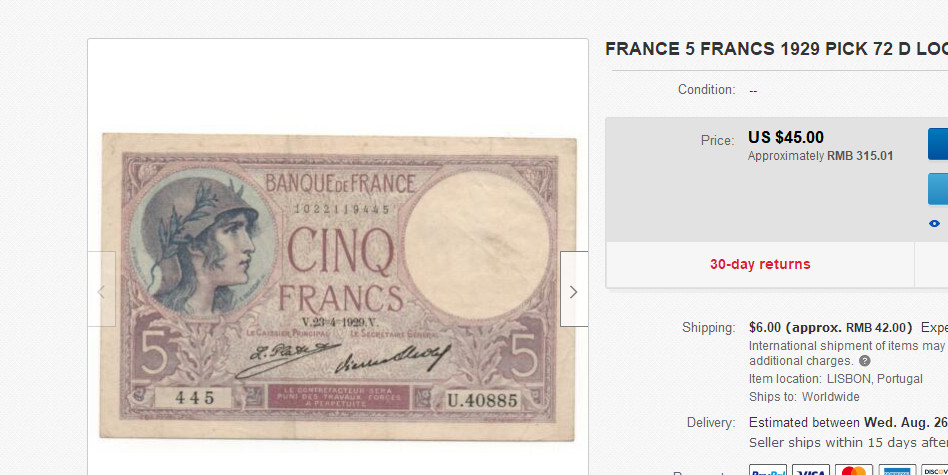This screenshot has height=475, width=948.
Task: Open the additional charges help icon
Action: 865,361
